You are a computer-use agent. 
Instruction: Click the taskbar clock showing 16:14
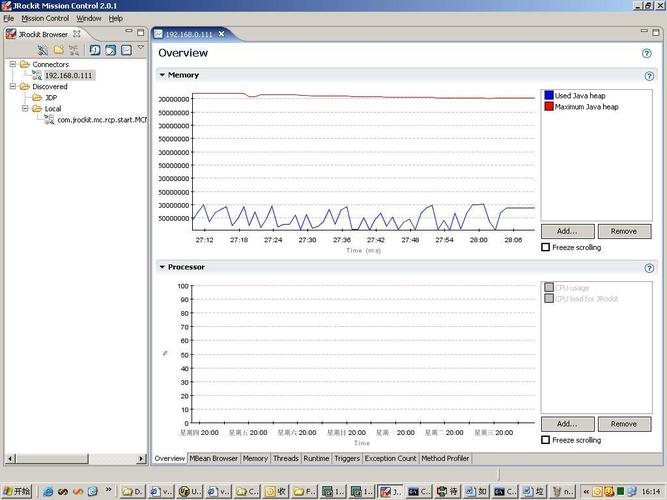pyautogui.click(x=651, y=491)
